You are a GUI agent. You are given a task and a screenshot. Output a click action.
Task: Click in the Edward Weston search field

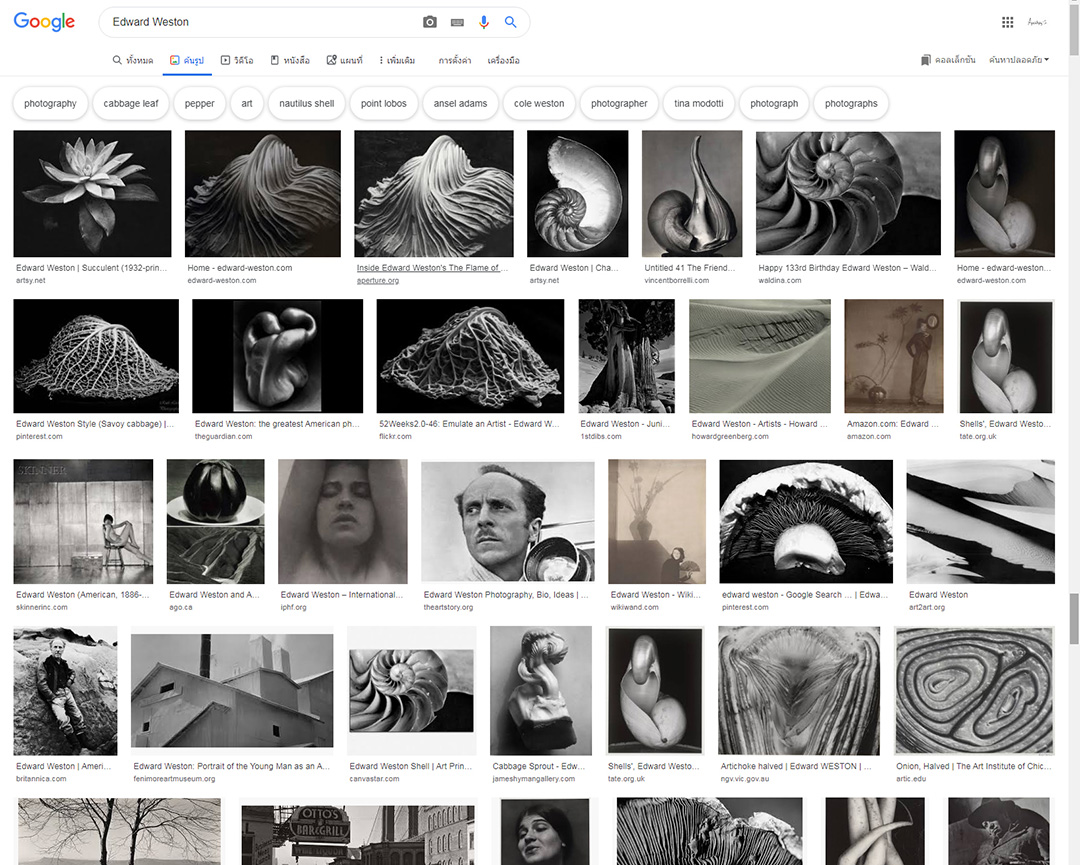click(x=260, y=22)
